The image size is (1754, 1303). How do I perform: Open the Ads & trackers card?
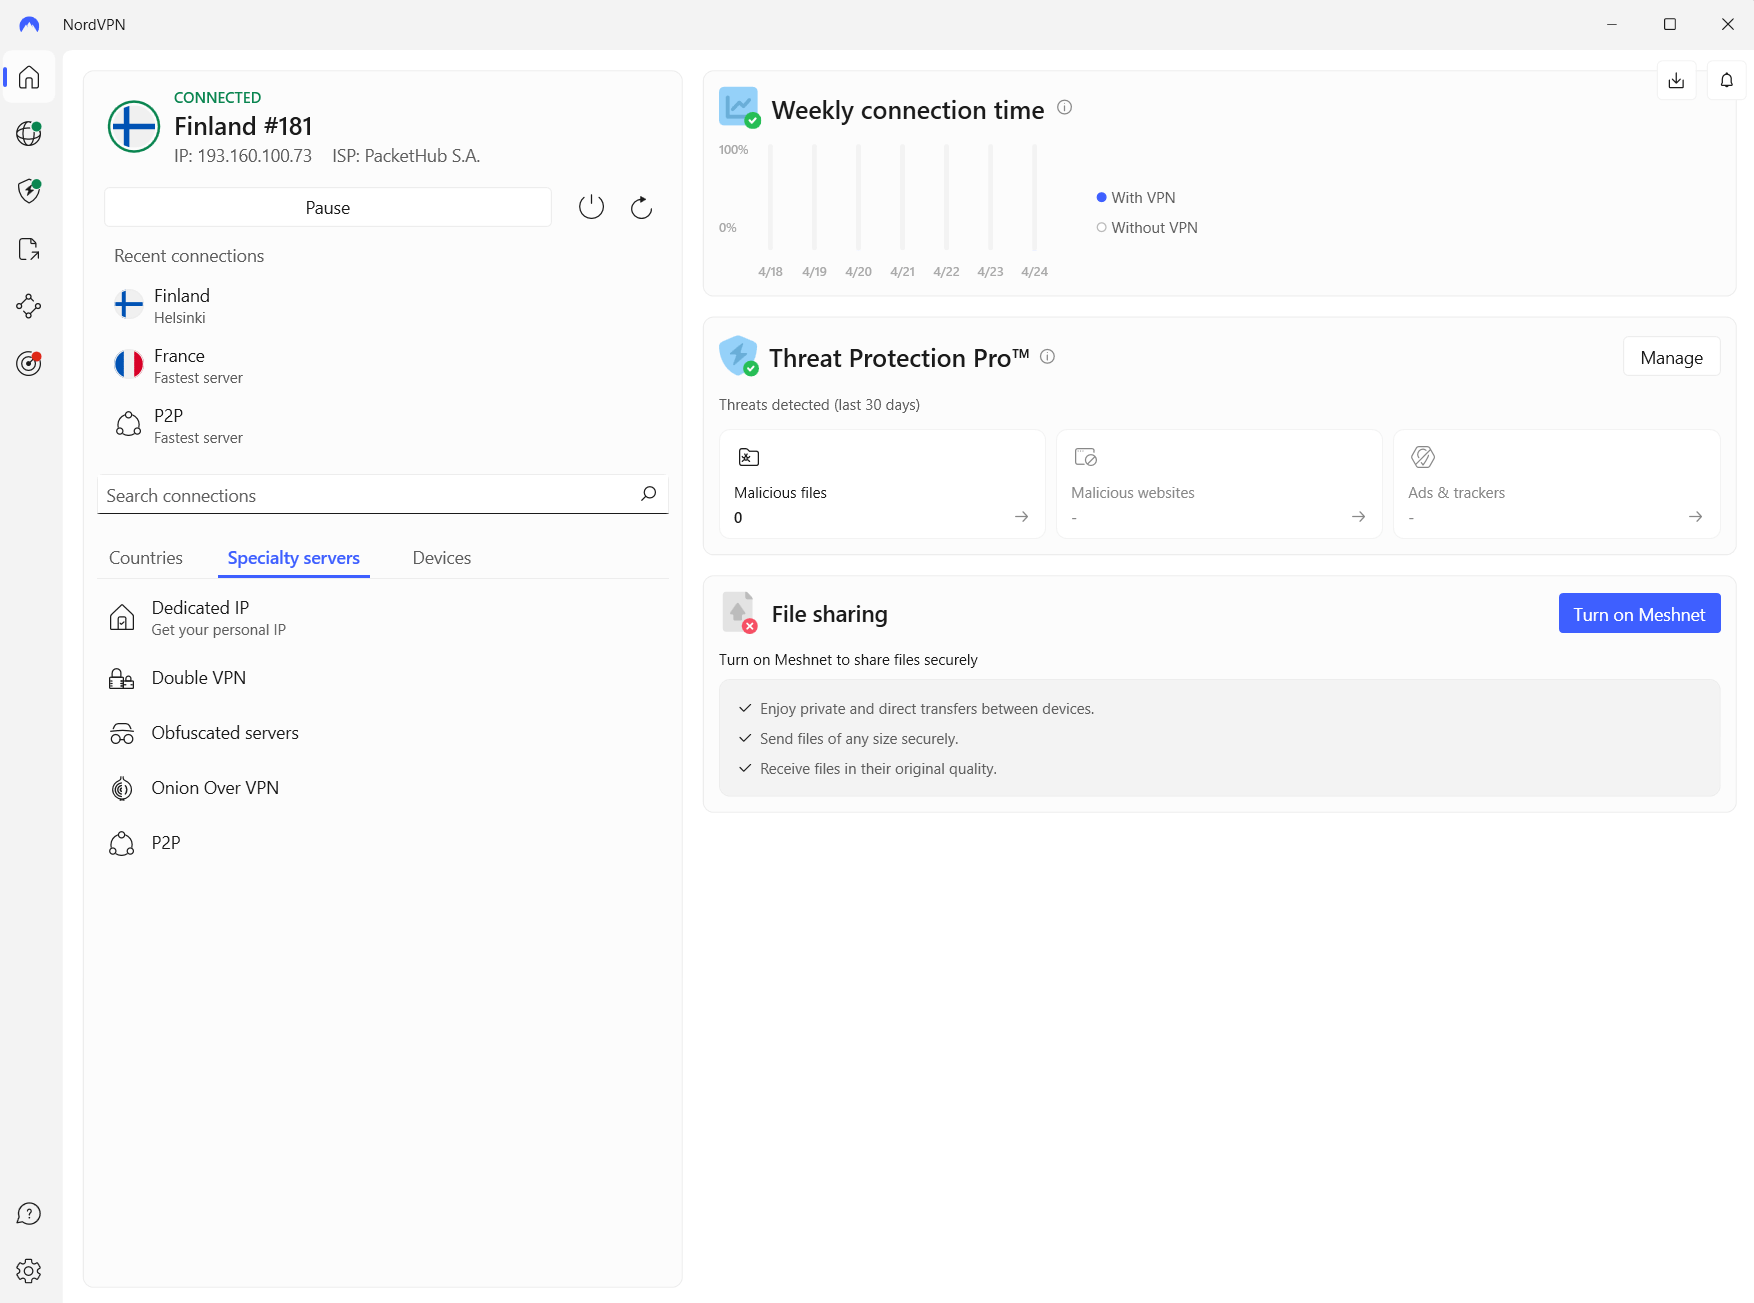click(1556, 484)
